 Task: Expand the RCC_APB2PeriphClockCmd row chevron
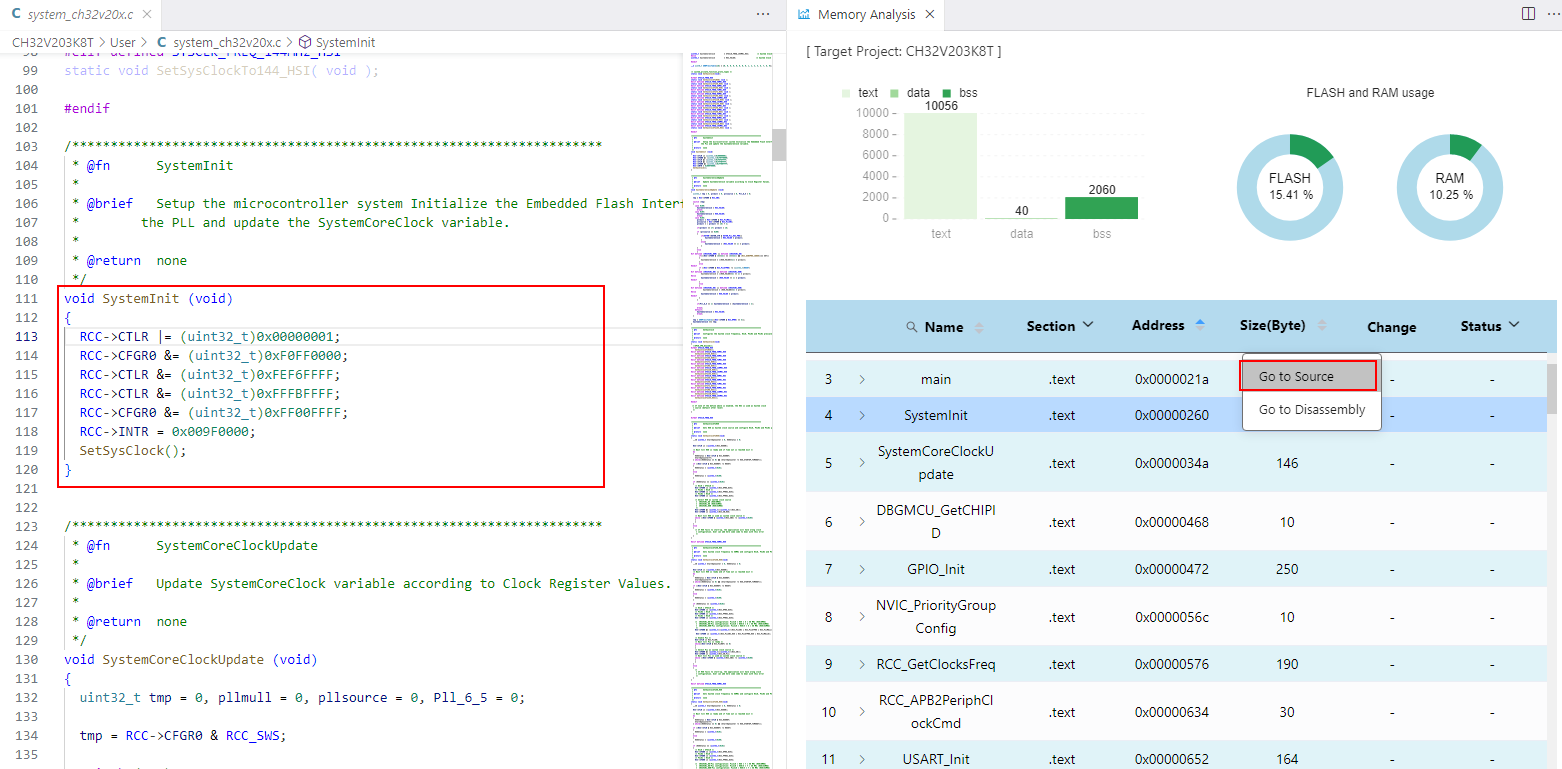click(862, 712)
